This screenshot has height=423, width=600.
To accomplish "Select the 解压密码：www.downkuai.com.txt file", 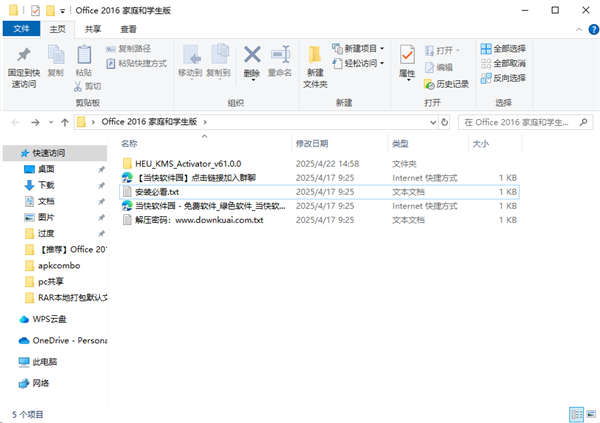I will point(319,220).
